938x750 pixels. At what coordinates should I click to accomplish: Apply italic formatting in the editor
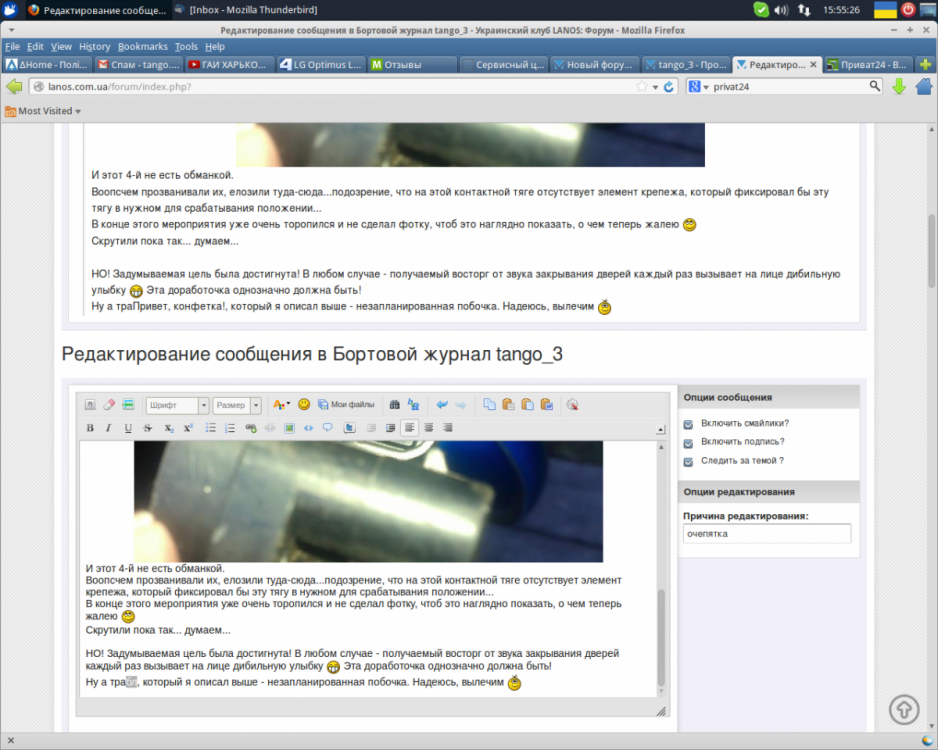[x=109, y=428]
